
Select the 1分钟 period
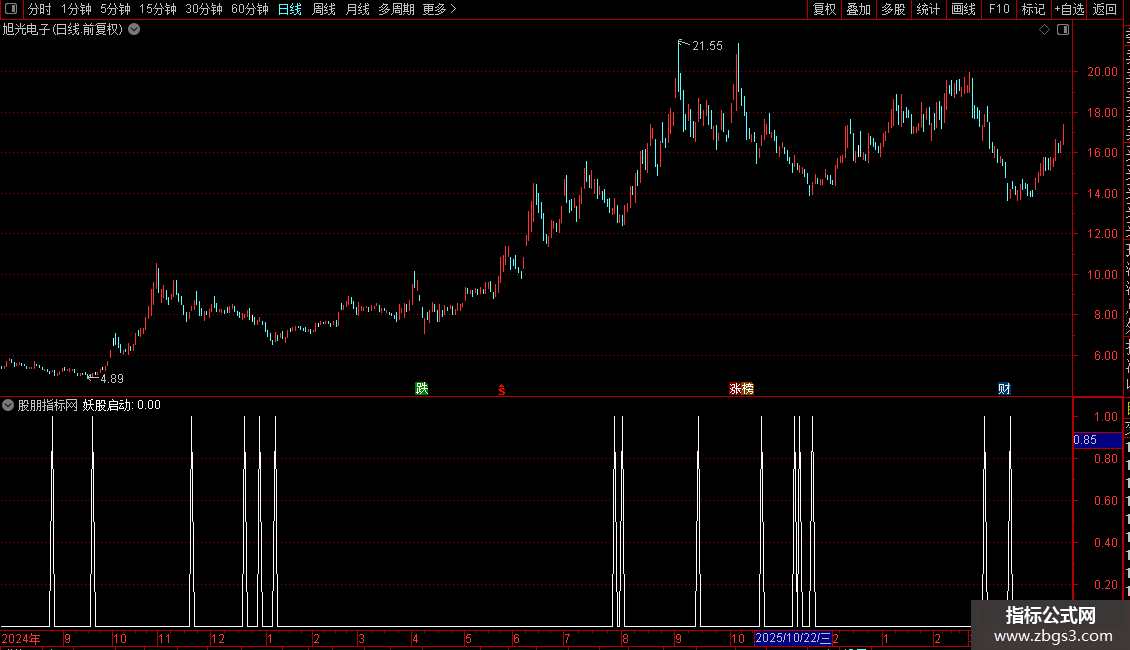76,9
